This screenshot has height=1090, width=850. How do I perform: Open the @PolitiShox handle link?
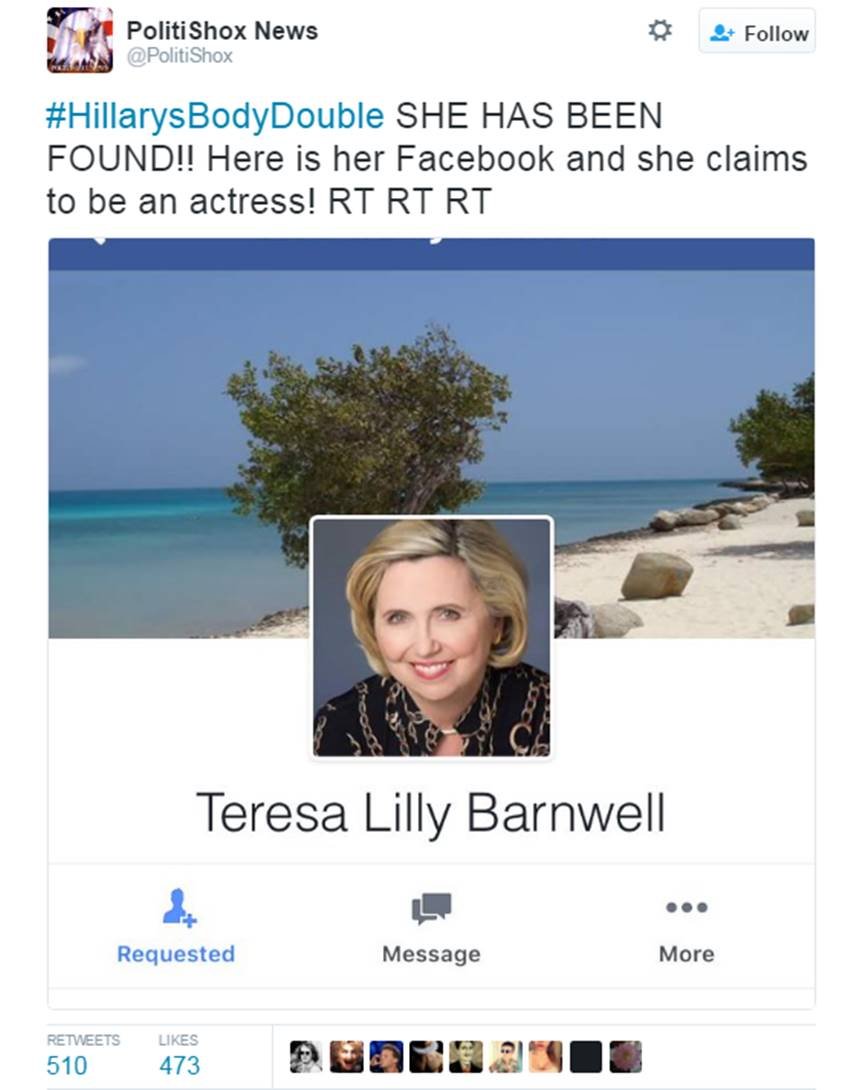click(179, 56)
